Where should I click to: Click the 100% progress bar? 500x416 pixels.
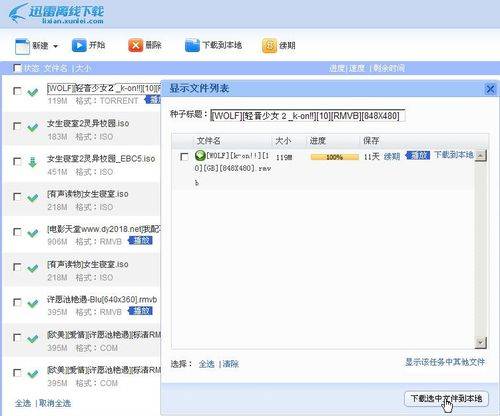pos(334,157)
